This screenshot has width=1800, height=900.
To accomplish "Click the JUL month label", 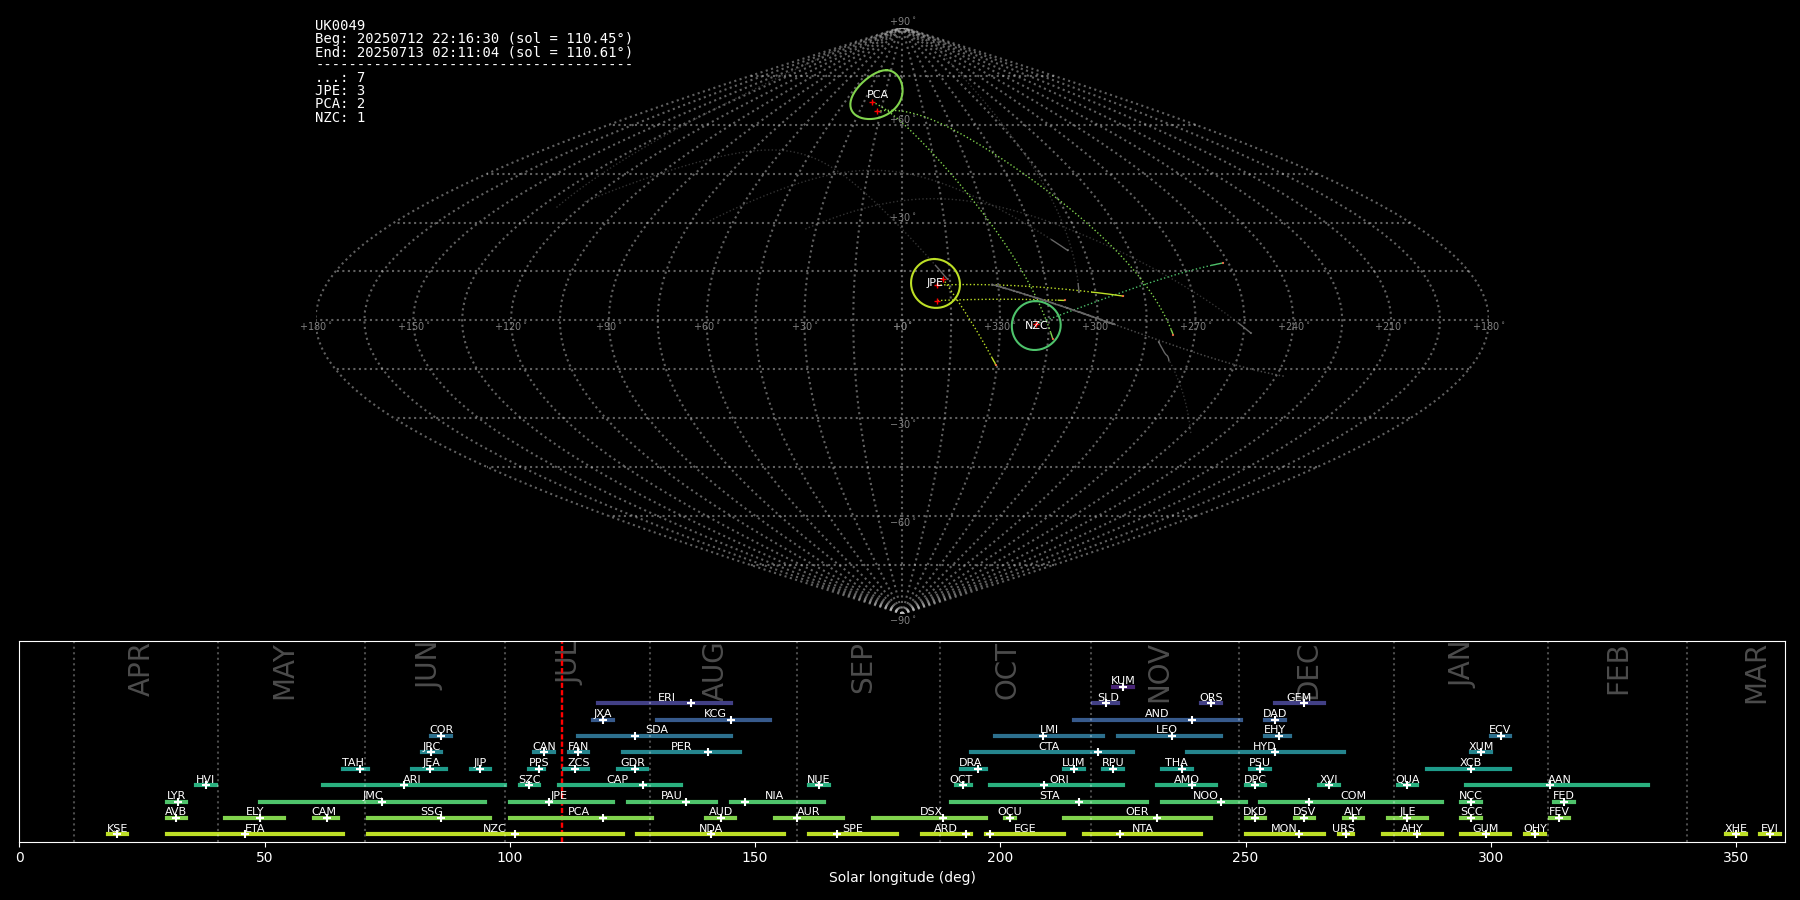I will click(x=567, y=665).
